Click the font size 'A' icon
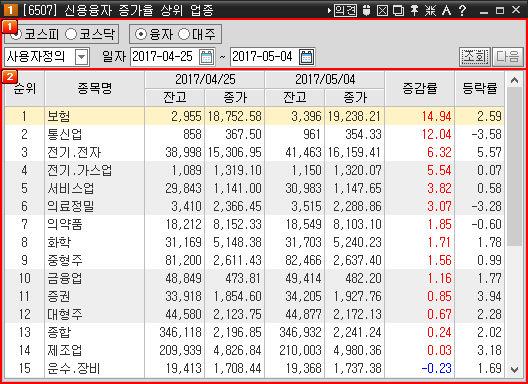Viewport: 528px width, 384px height. 447,10
